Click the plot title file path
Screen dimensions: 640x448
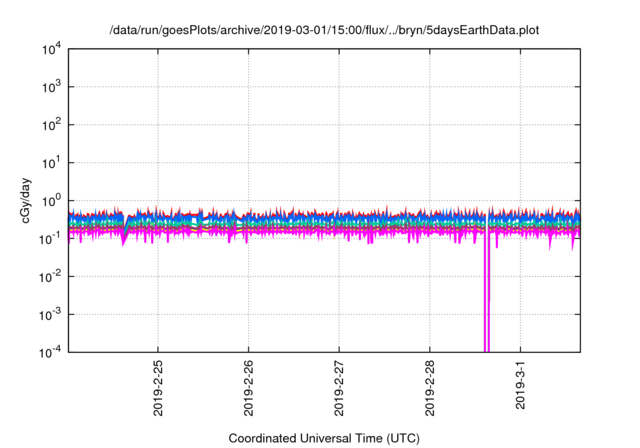(324, 30)
